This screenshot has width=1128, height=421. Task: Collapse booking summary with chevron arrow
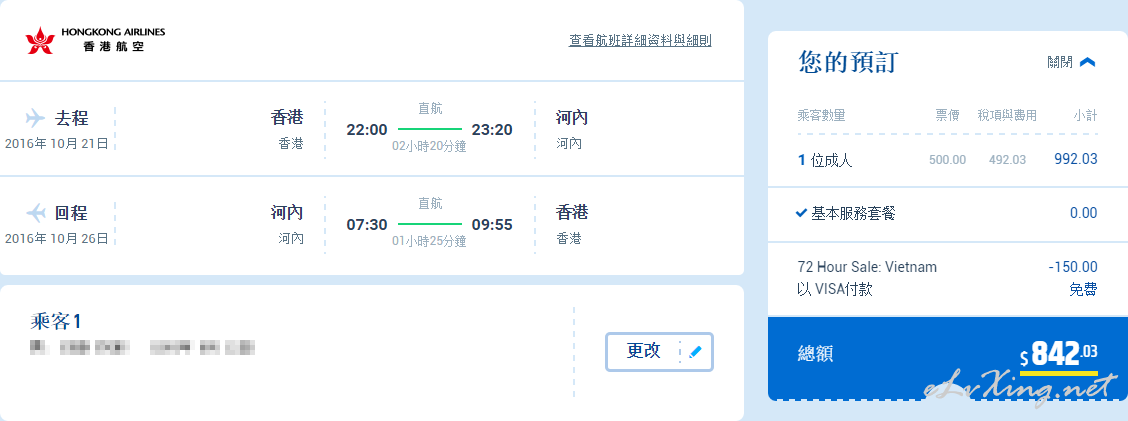pos(1088,63)
